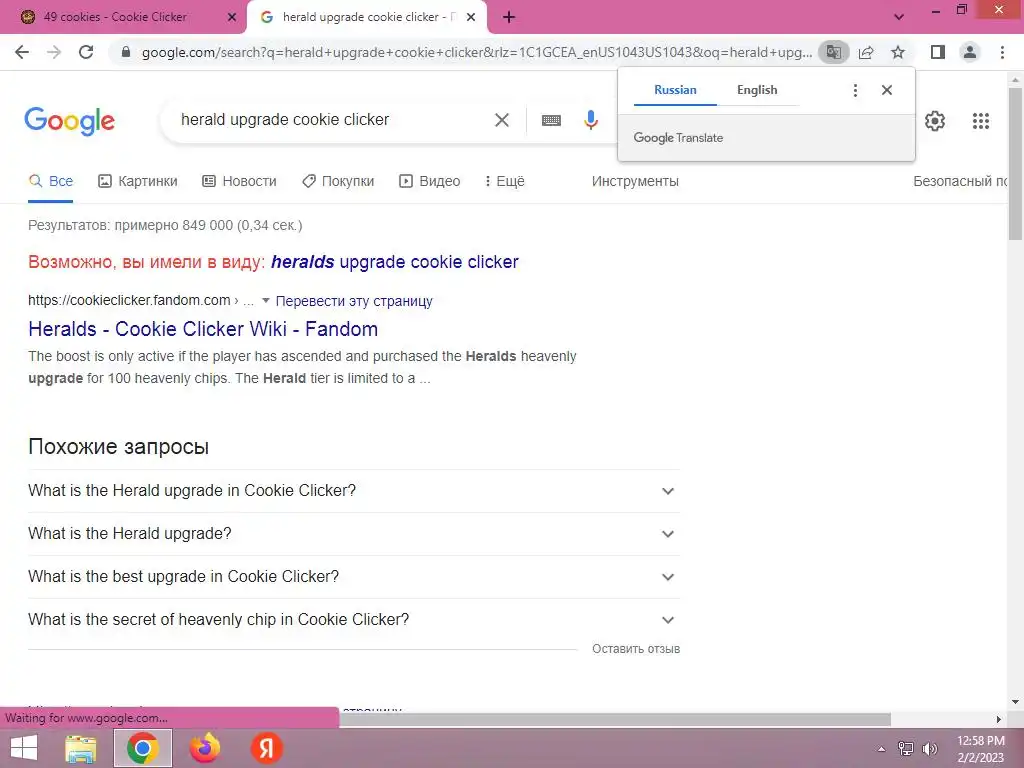Open translate popup options menu
This screenshot has width=1024, height=768.
(855, 90)
